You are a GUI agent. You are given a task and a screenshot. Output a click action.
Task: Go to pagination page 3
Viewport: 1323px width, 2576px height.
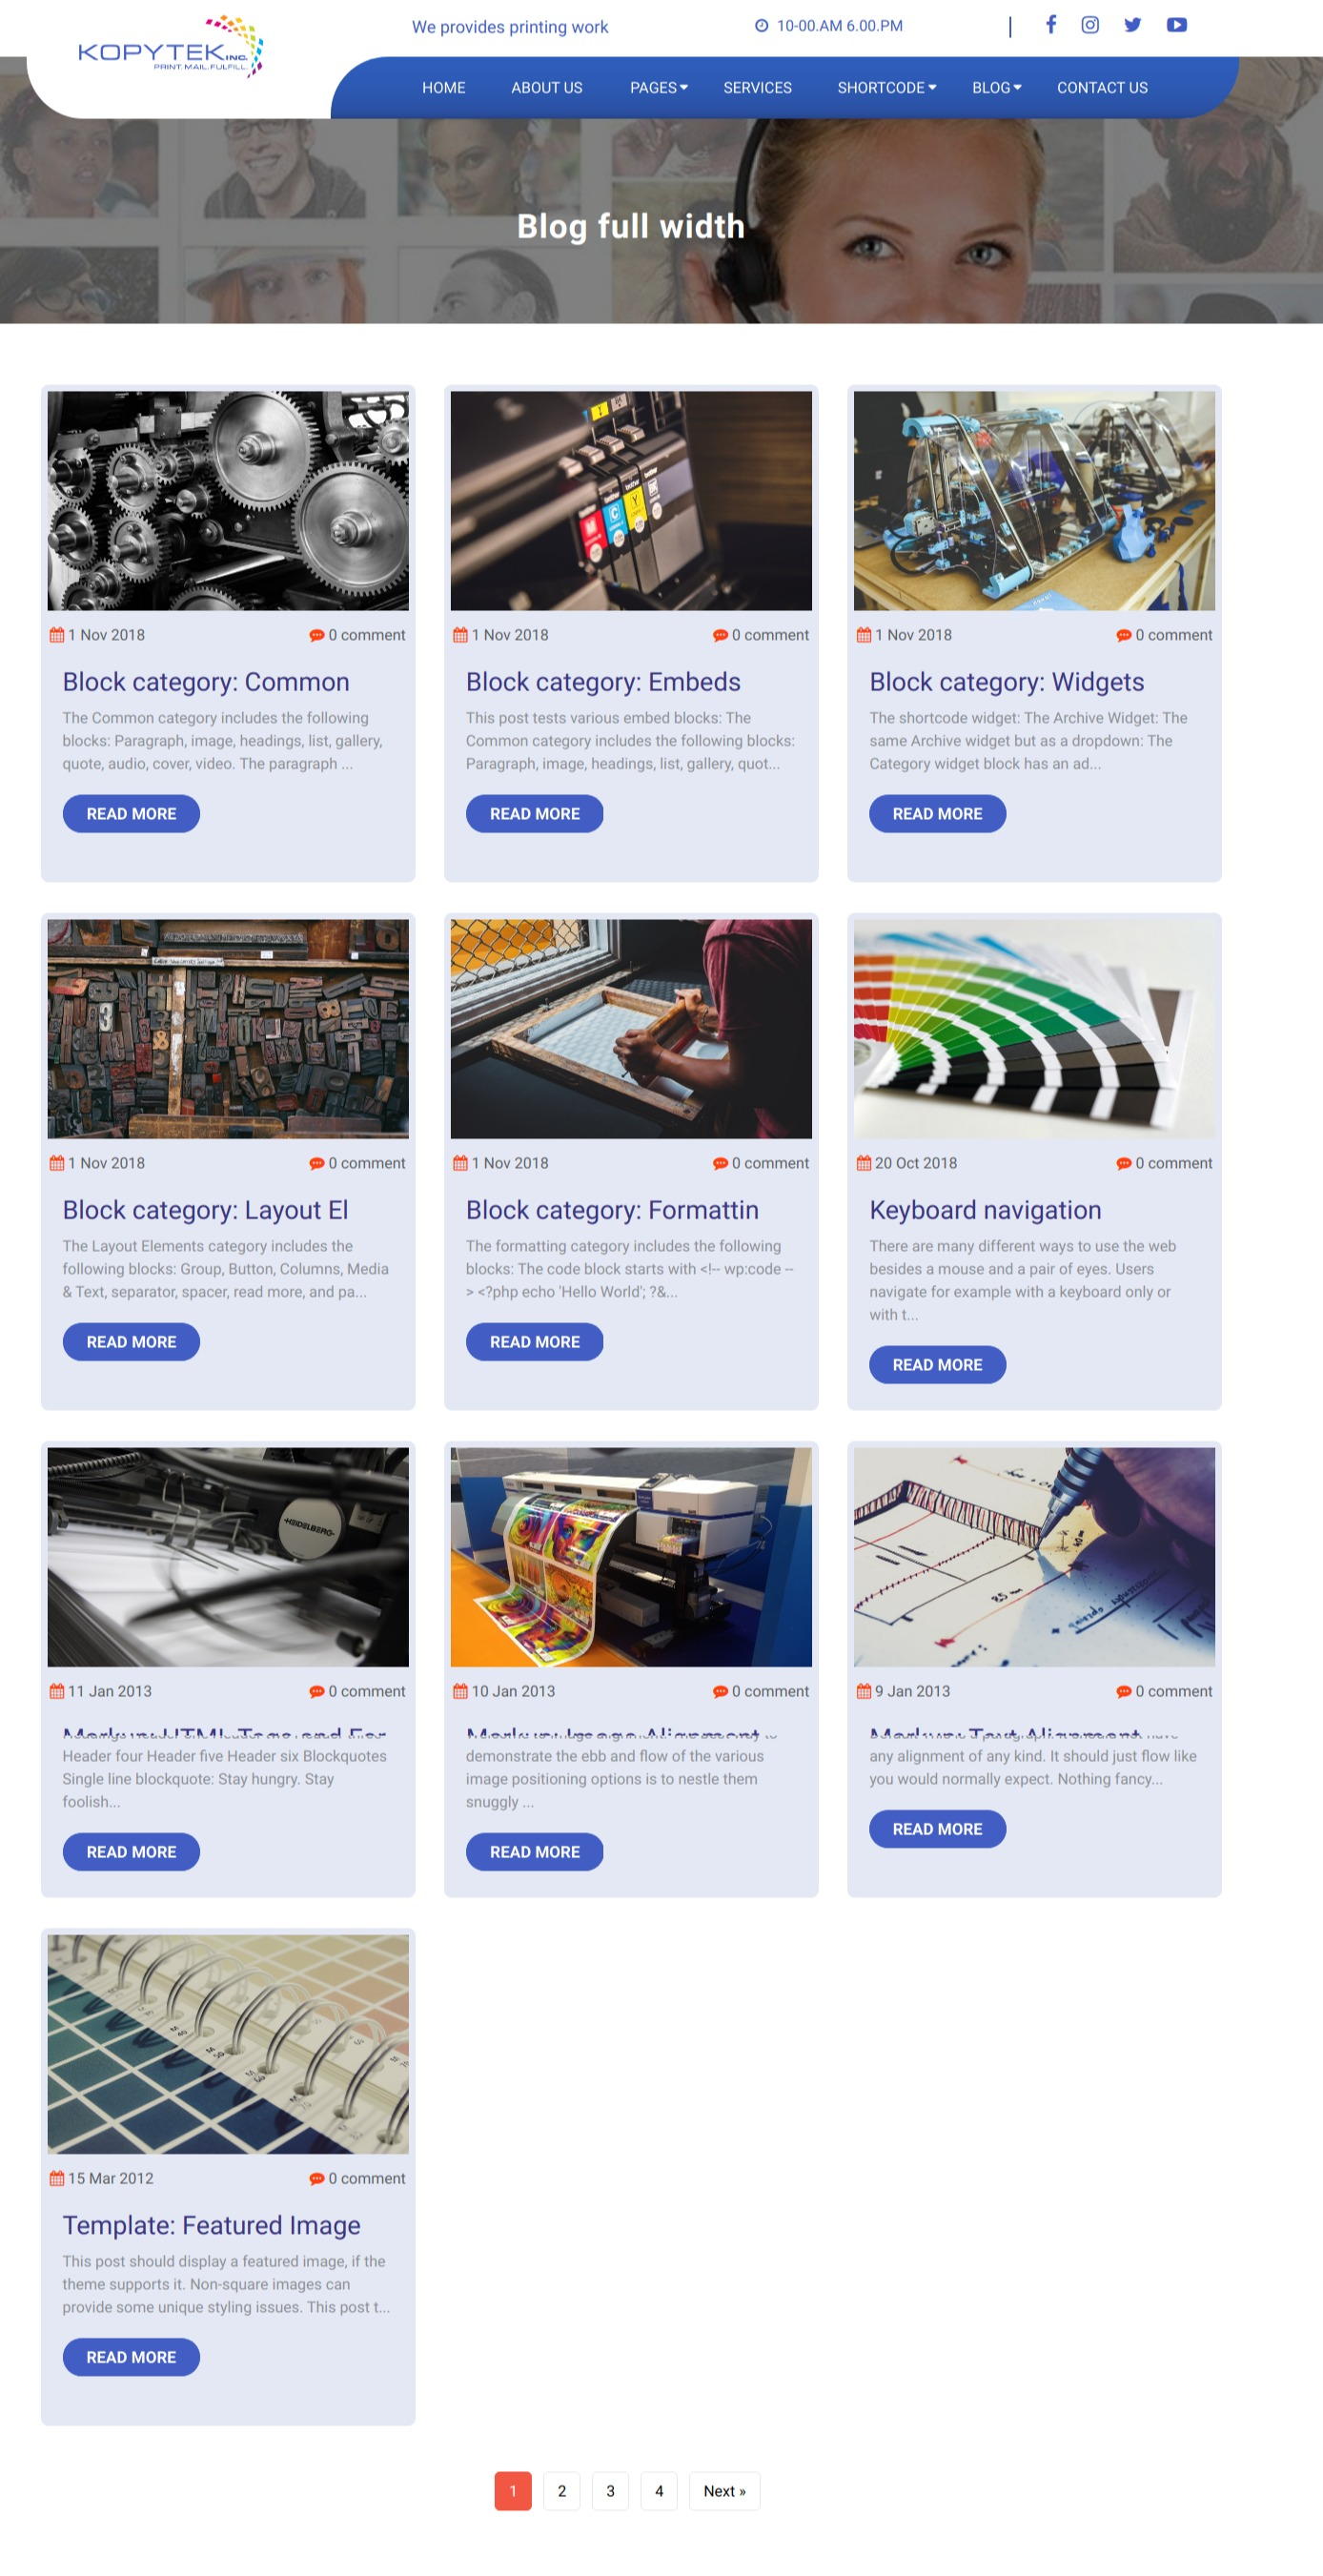pyautogui.click(x=610, y=2491)
